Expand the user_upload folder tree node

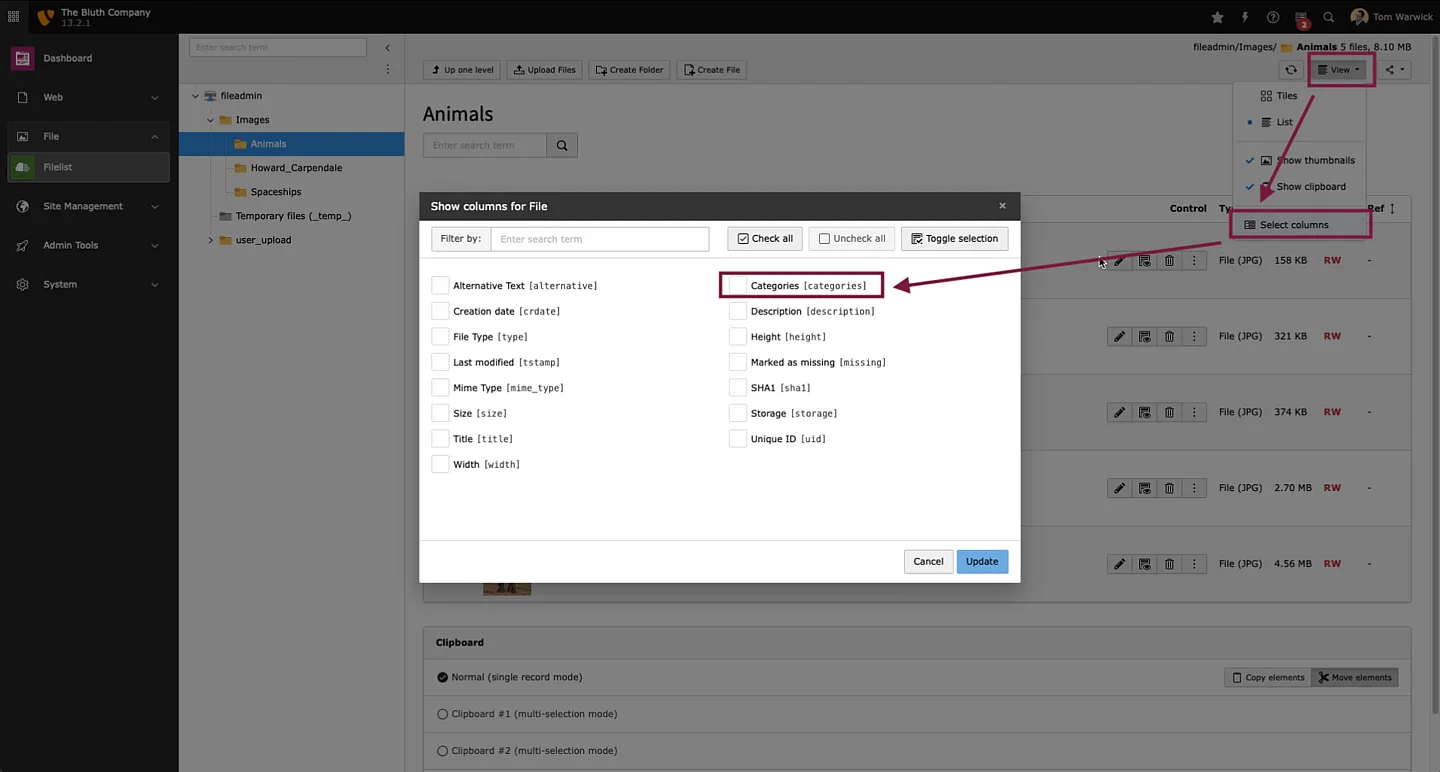click(x=210, y=240)
